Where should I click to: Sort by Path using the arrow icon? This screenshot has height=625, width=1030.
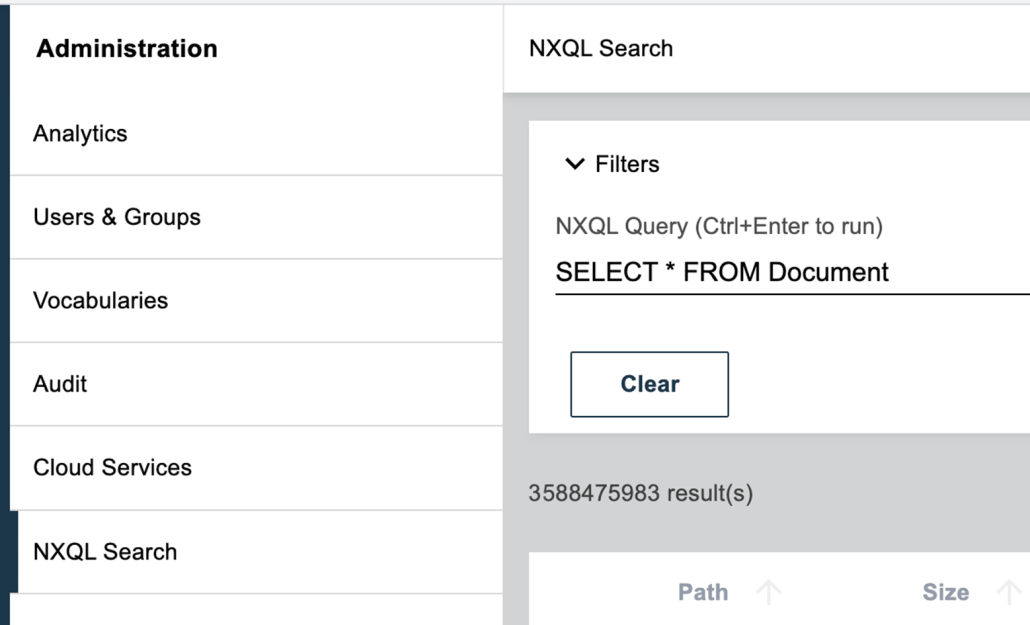(x=768, y=592)
